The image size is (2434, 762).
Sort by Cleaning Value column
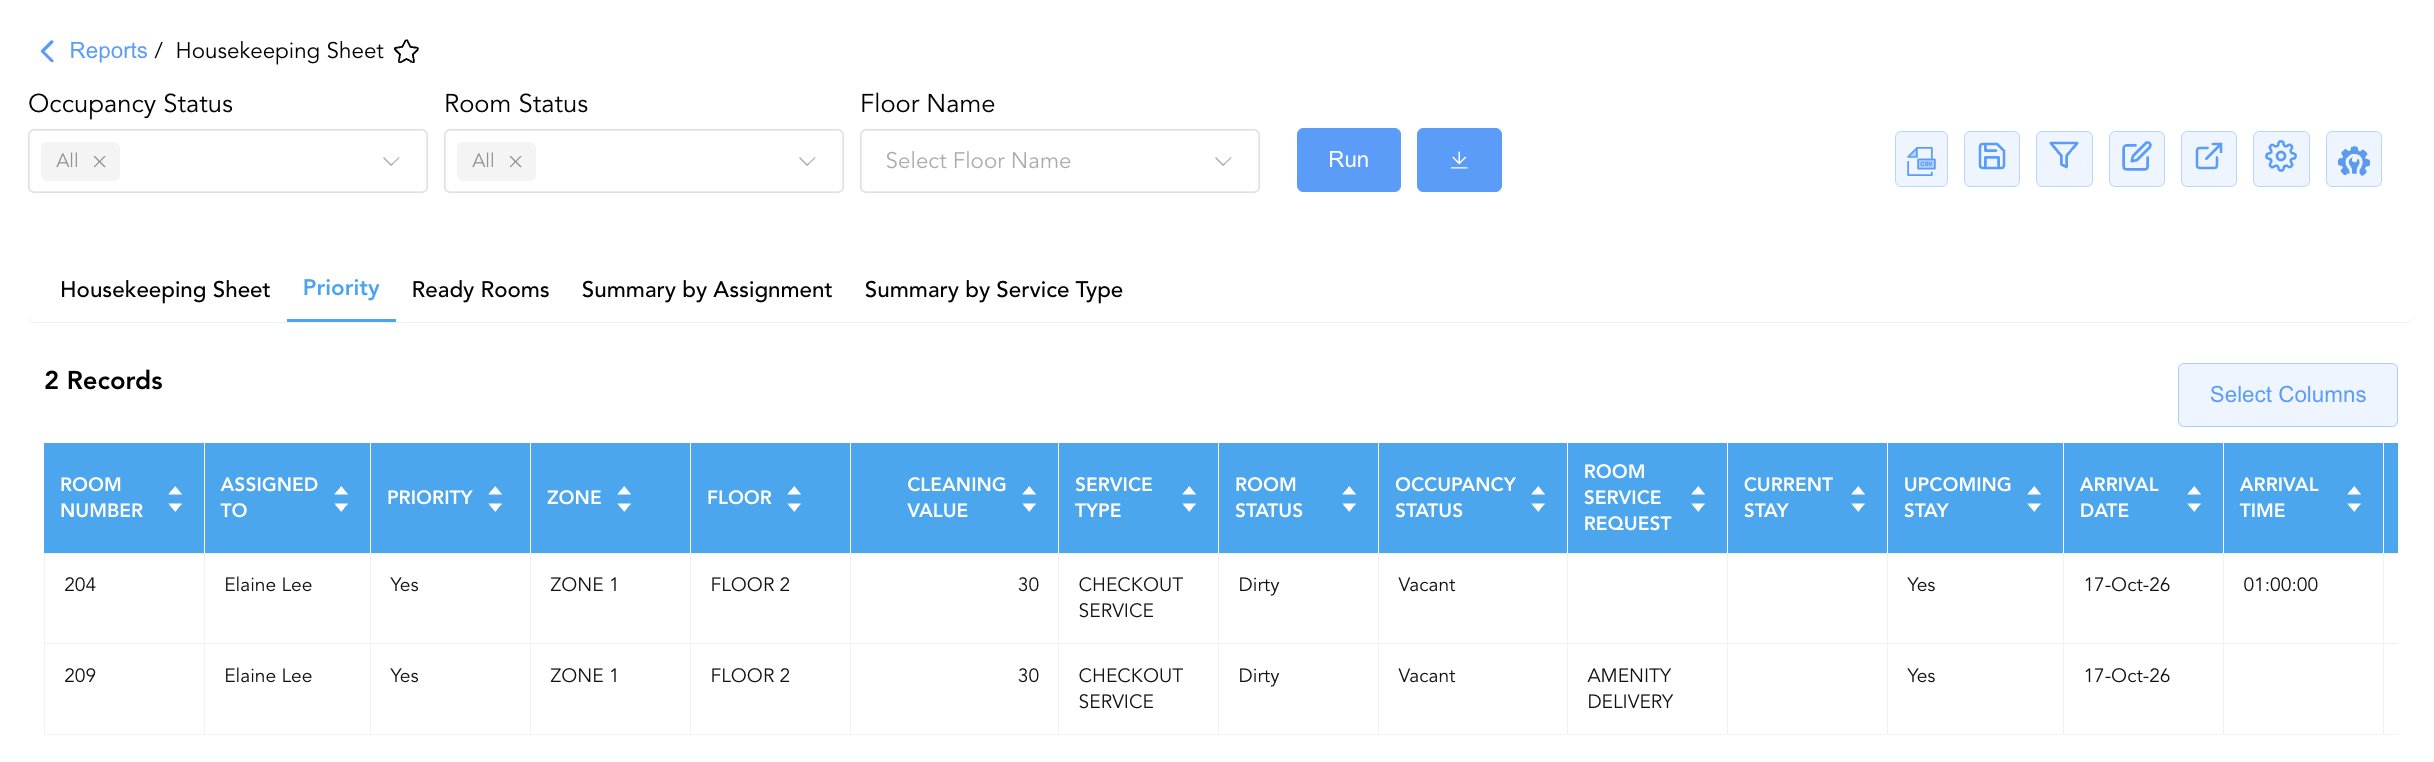tap(1029, 498)
